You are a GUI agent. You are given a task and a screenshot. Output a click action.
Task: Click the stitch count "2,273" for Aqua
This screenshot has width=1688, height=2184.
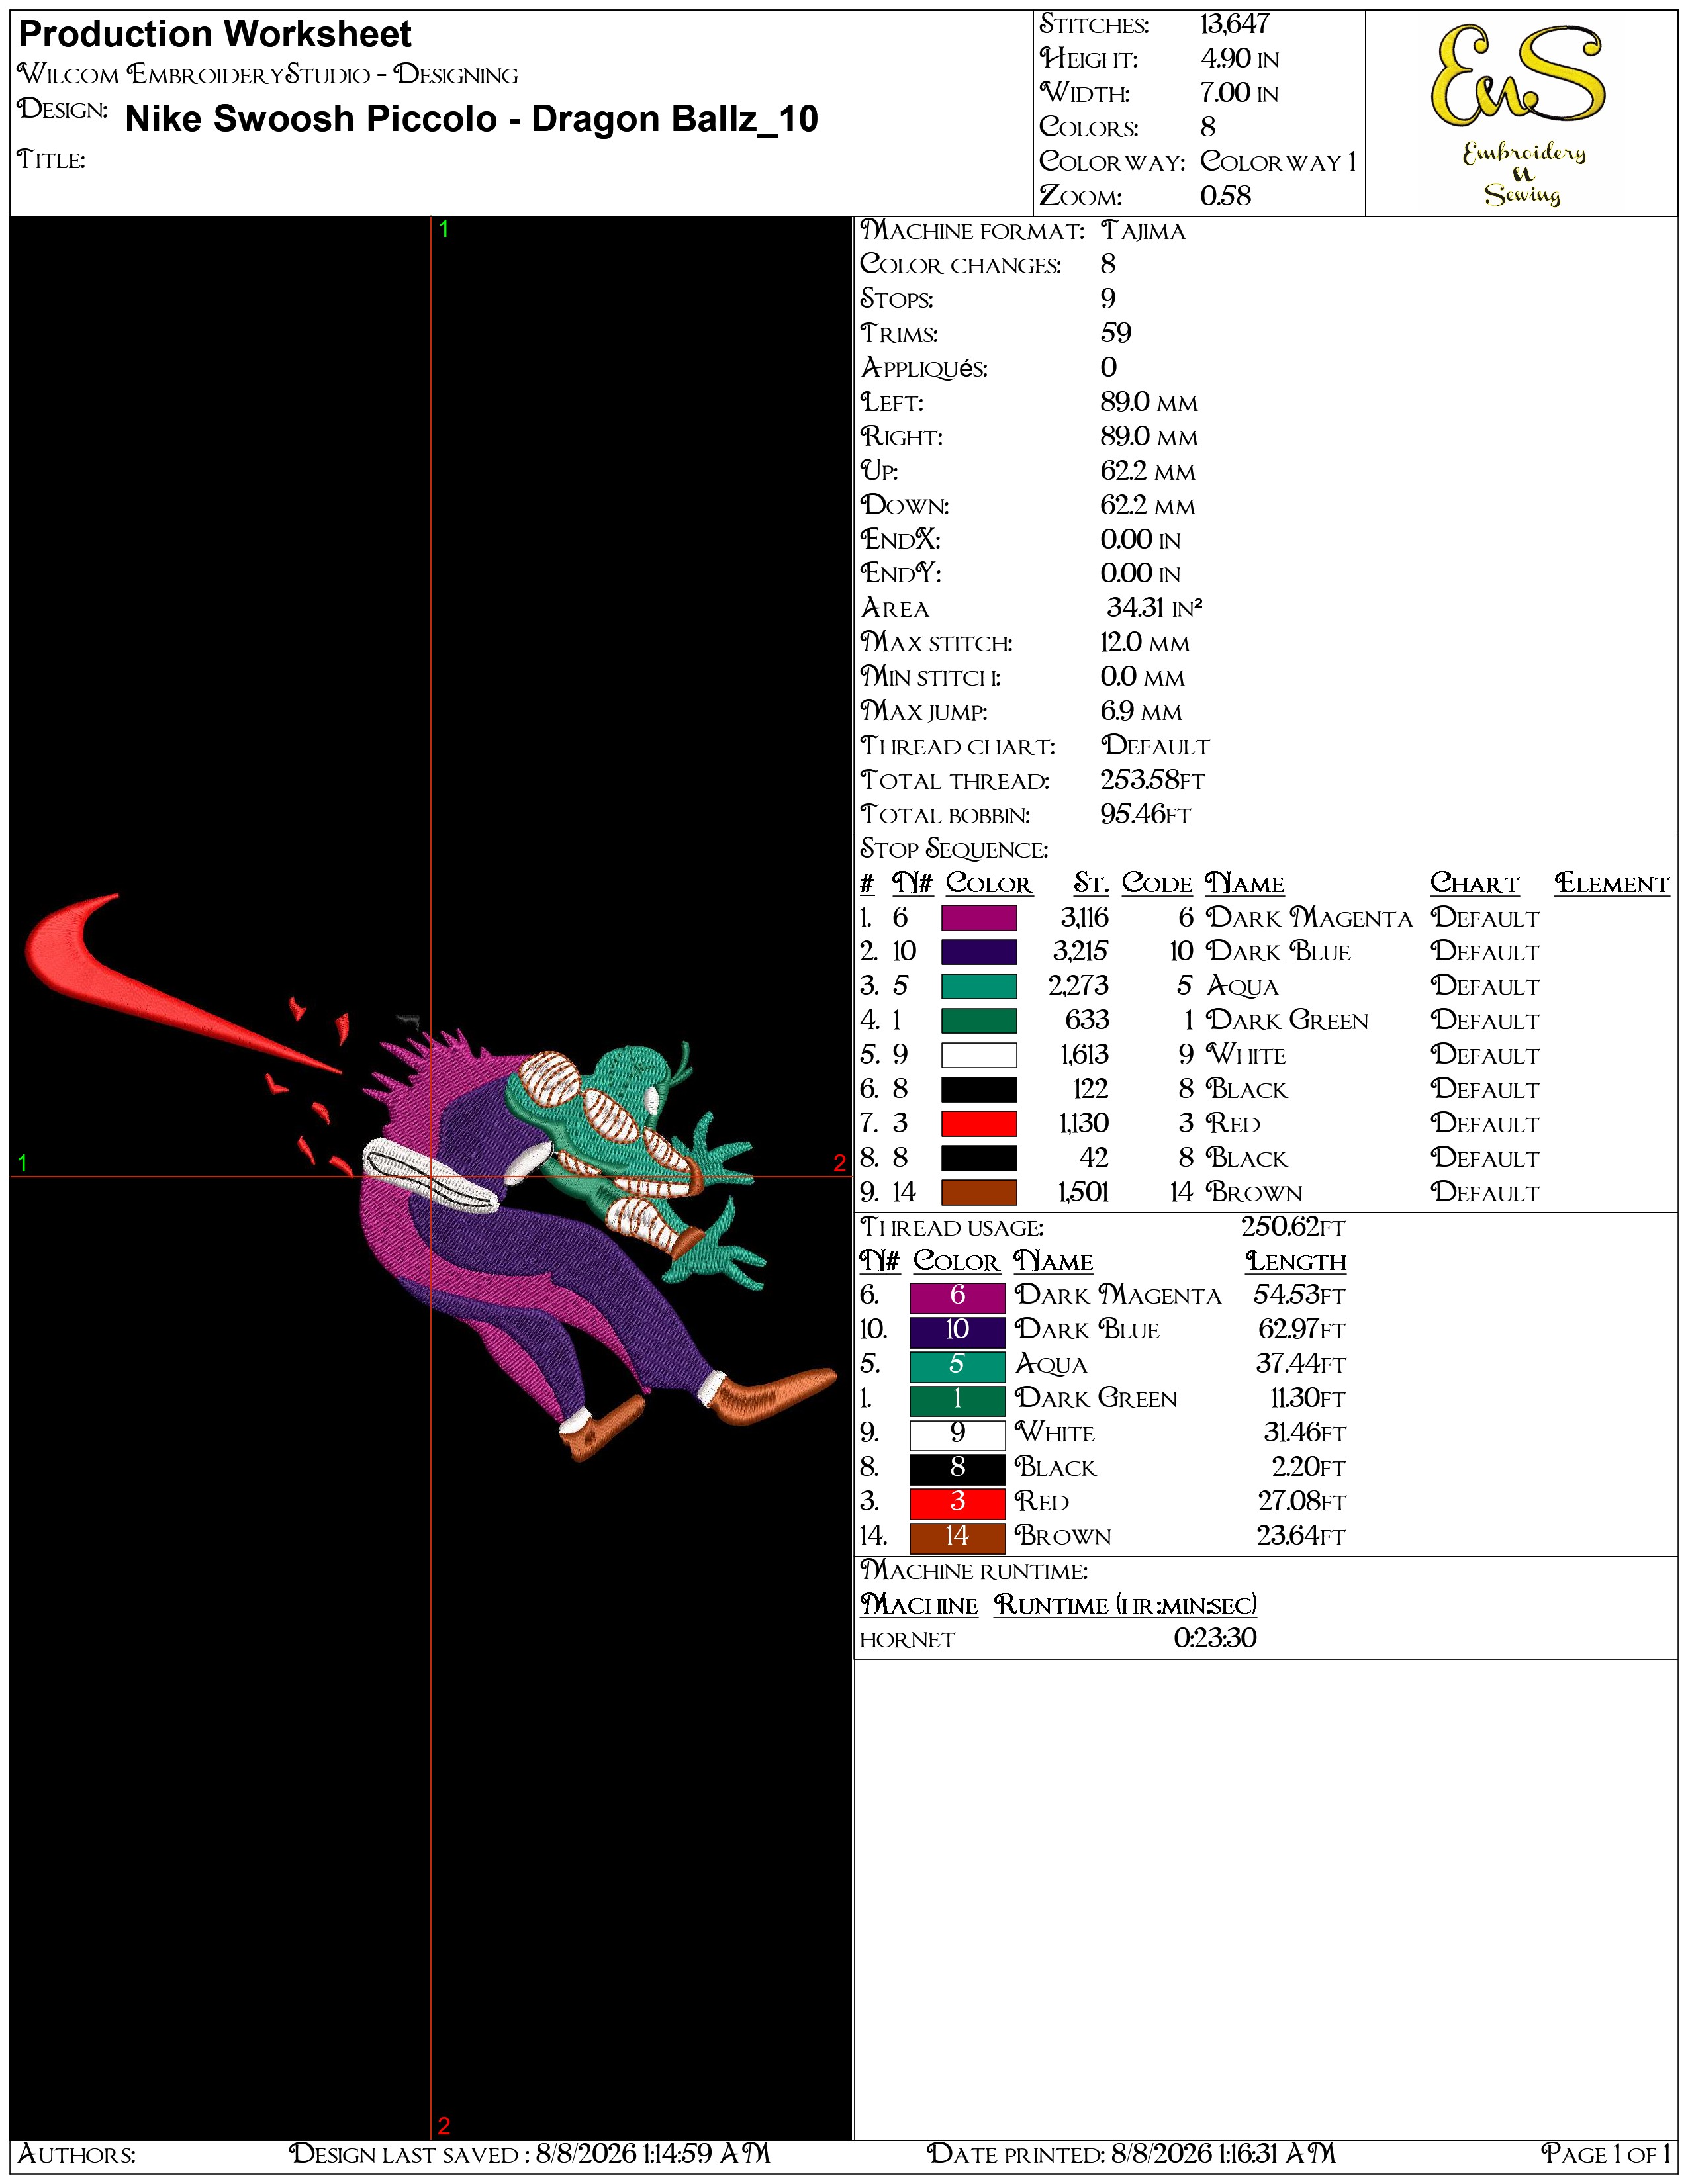[1078, 986]
